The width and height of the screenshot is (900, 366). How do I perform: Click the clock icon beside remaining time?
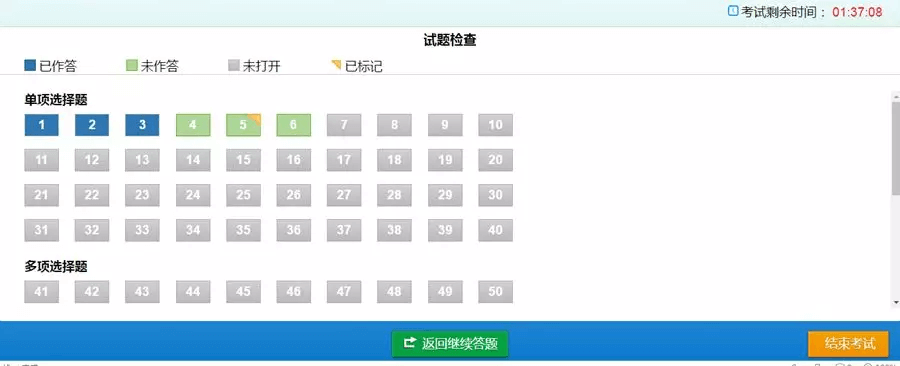(x=733, y=10)
